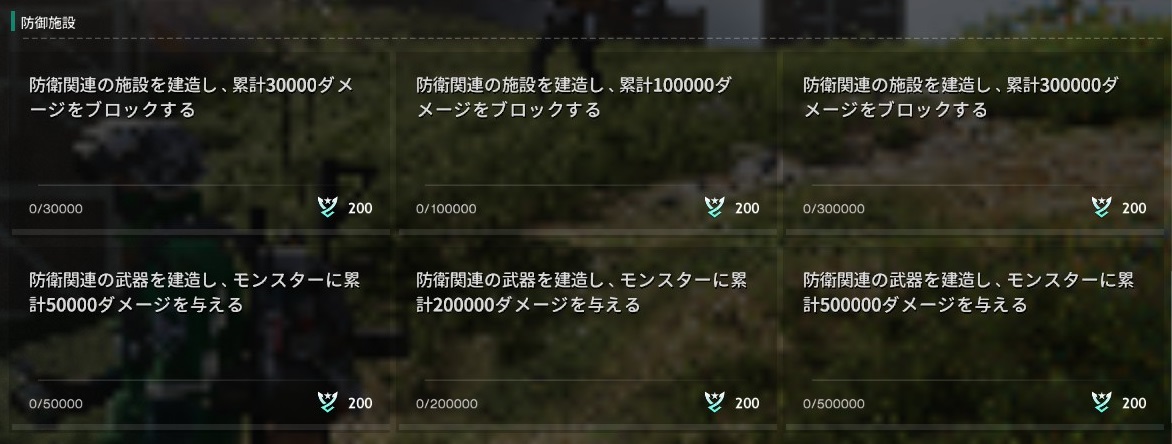Click the 0/300000 progress counter
1172x444 pixels.
(833, 209)
